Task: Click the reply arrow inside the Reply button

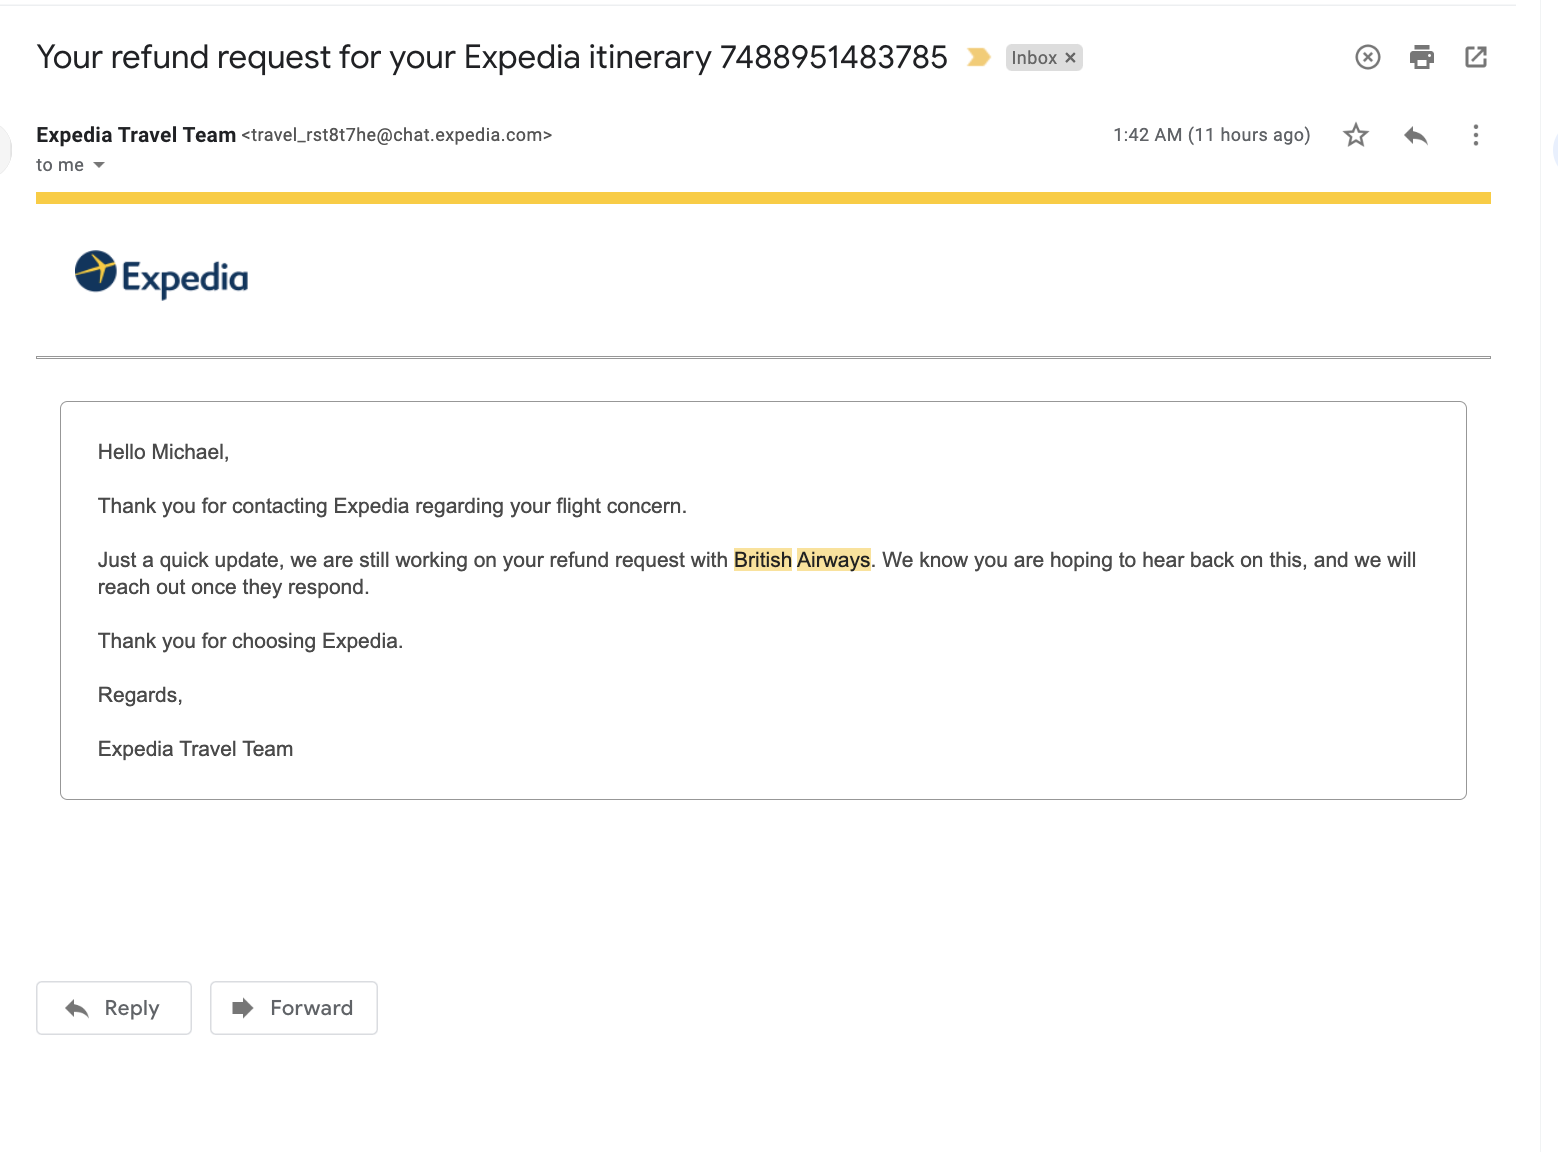Action: point(77,1008)
